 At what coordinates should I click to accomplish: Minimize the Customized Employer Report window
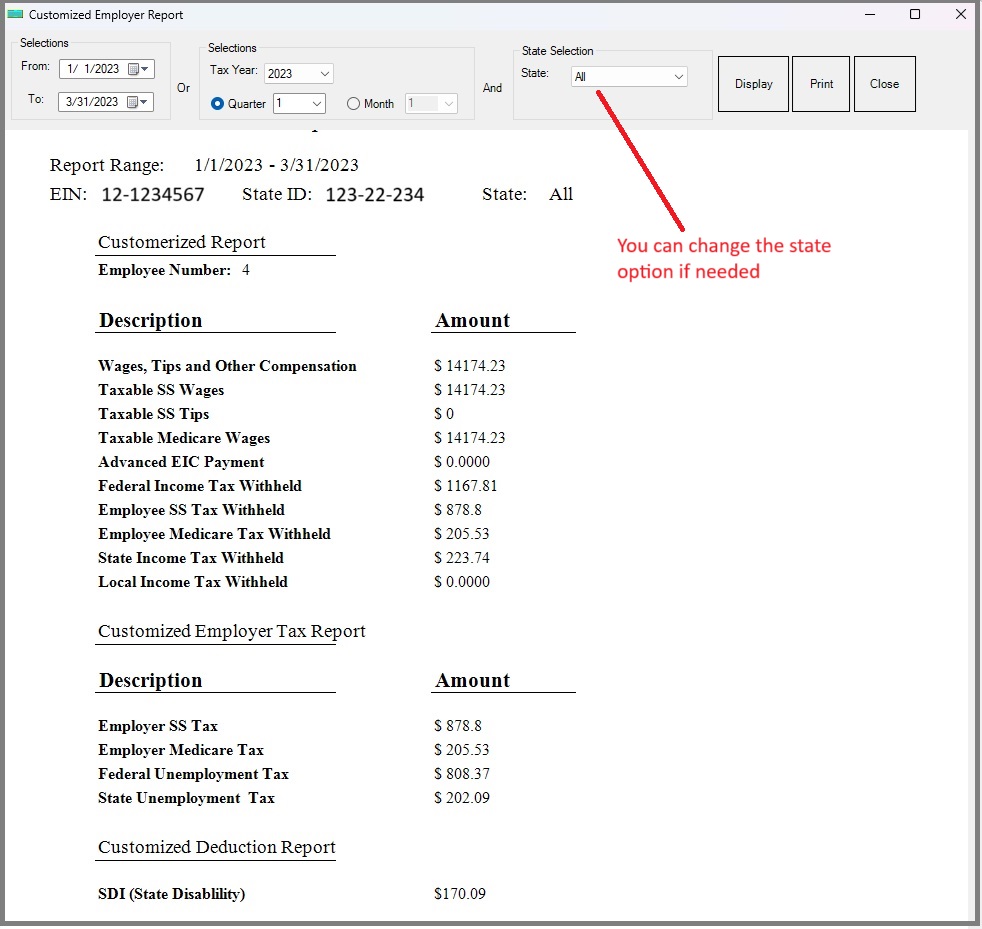pyautogui.click(x=869, y=15)
